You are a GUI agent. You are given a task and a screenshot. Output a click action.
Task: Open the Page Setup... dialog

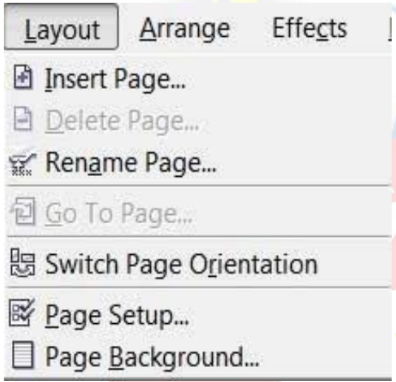click(199, 314)
